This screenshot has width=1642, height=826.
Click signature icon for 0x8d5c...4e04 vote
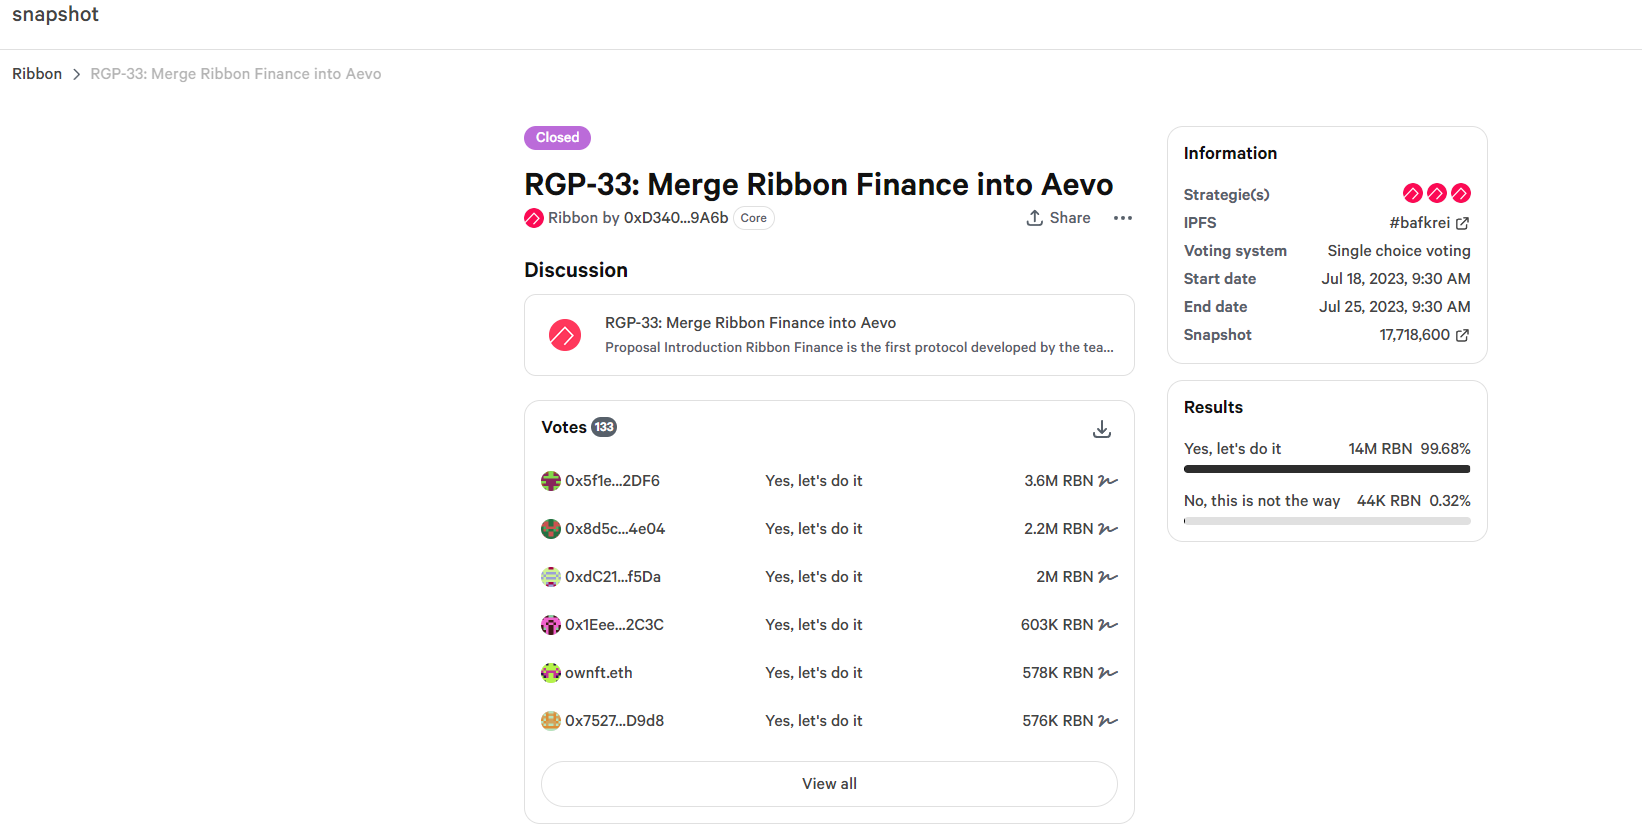pos(1108,529)
